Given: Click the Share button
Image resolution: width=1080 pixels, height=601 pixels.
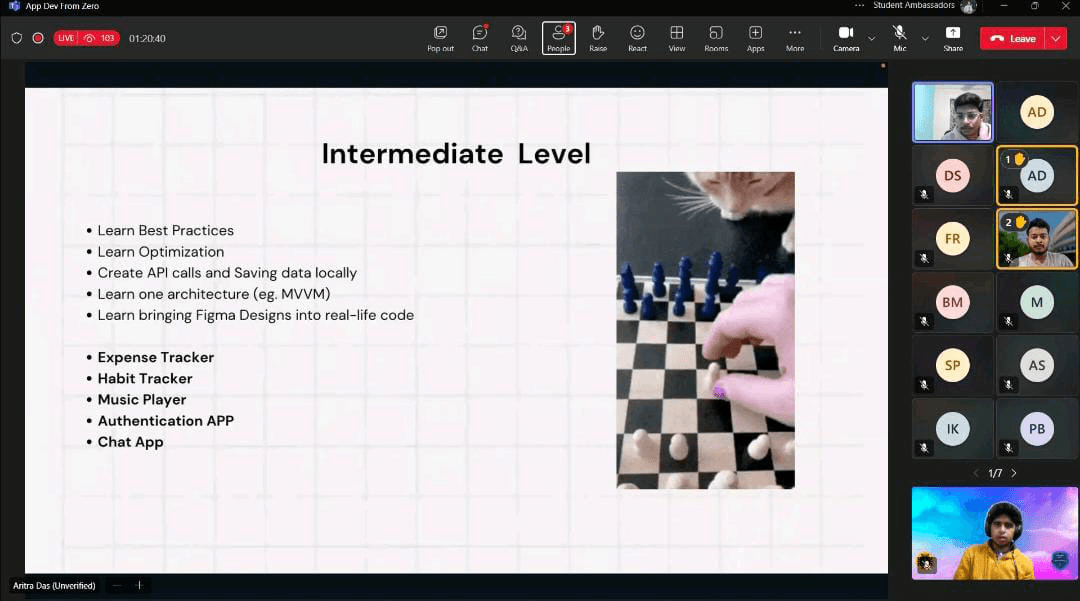Looking at the screenshot, I should coord(953,37).
